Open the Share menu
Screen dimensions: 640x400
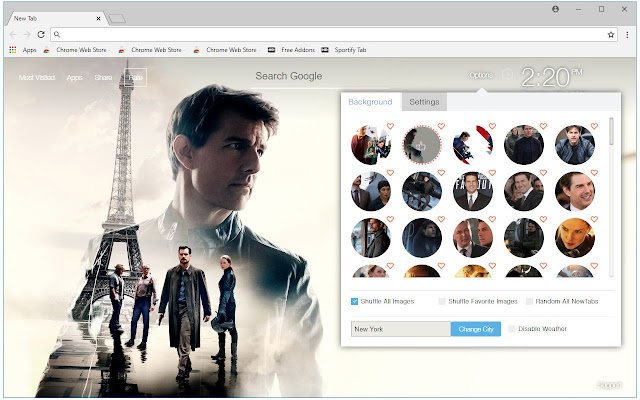pos(103,78)
